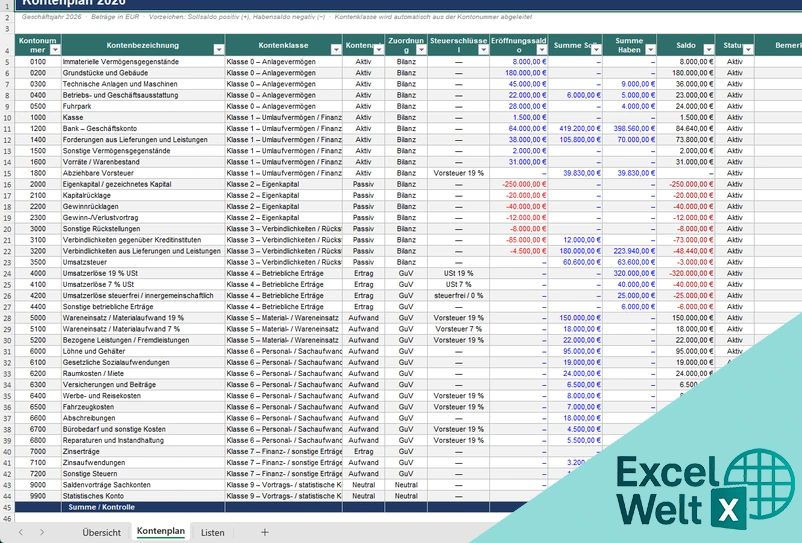Select cell 'Statisches Konto' row 9900 number
This screenshot has width=802, height=543.
tap(38, 496)
